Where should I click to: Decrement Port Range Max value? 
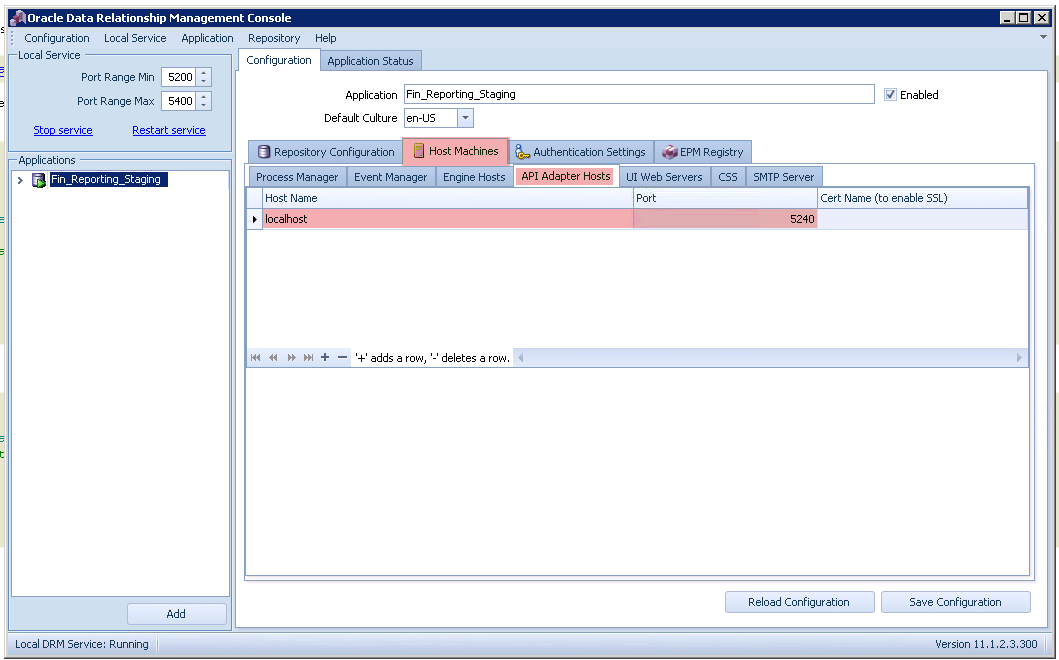point(204,104)
